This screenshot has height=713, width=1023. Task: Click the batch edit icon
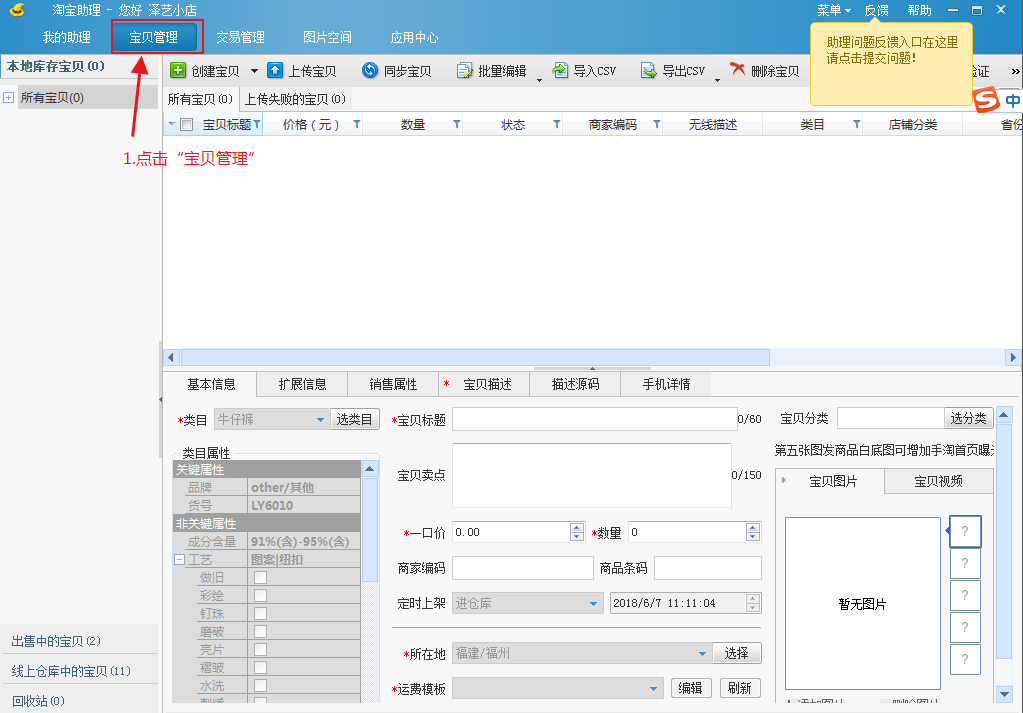coord(465,70)
